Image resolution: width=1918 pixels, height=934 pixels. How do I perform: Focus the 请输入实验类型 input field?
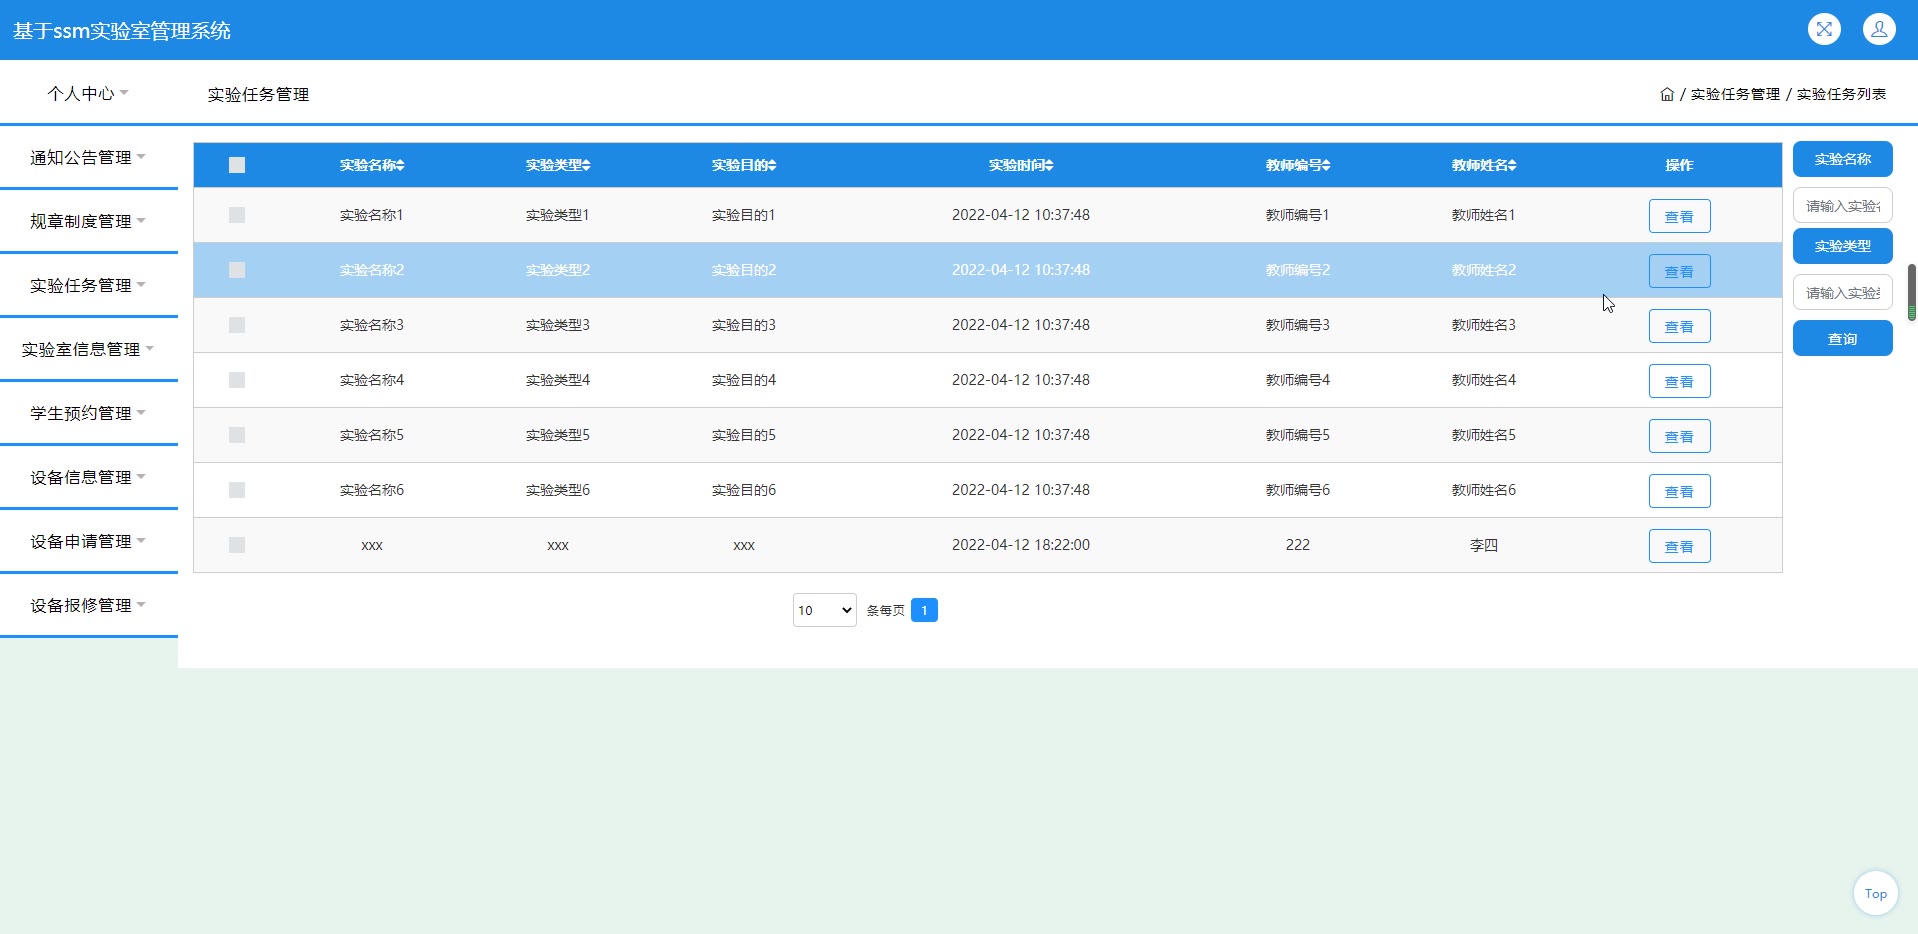1842,292
